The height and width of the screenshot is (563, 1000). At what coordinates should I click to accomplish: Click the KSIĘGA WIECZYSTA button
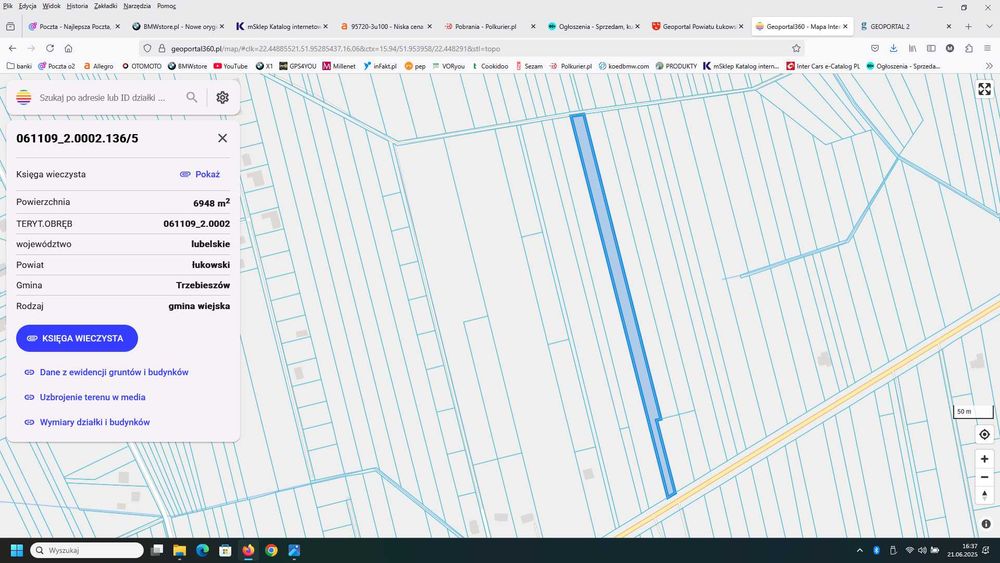77,338
